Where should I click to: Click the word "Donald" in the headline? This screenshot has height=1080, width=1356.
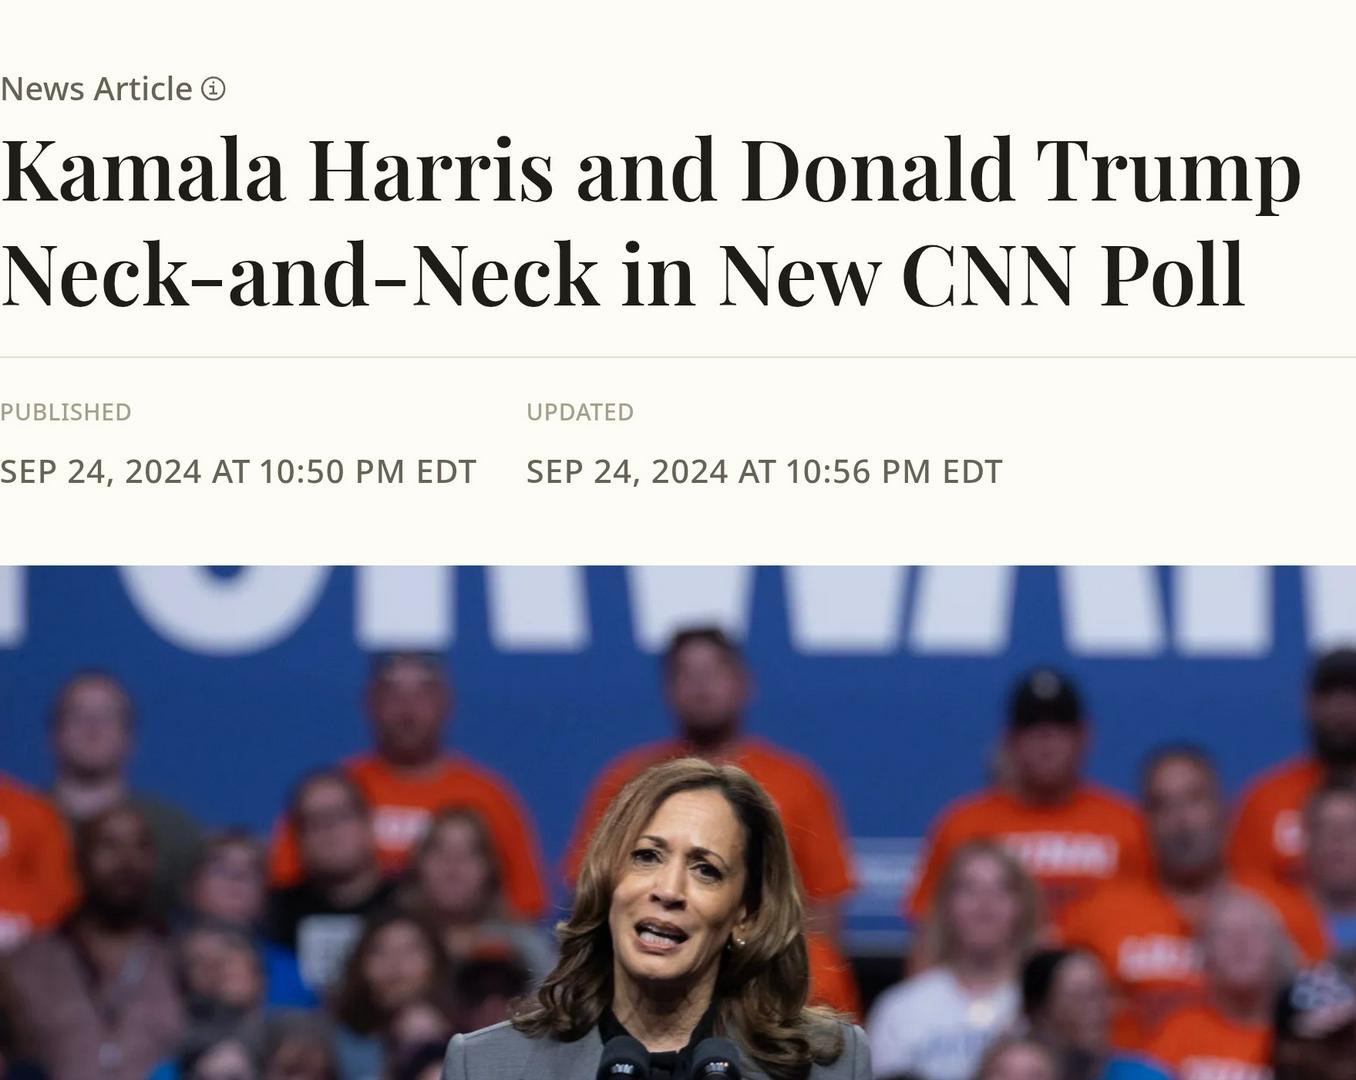(x=877, y=170)
